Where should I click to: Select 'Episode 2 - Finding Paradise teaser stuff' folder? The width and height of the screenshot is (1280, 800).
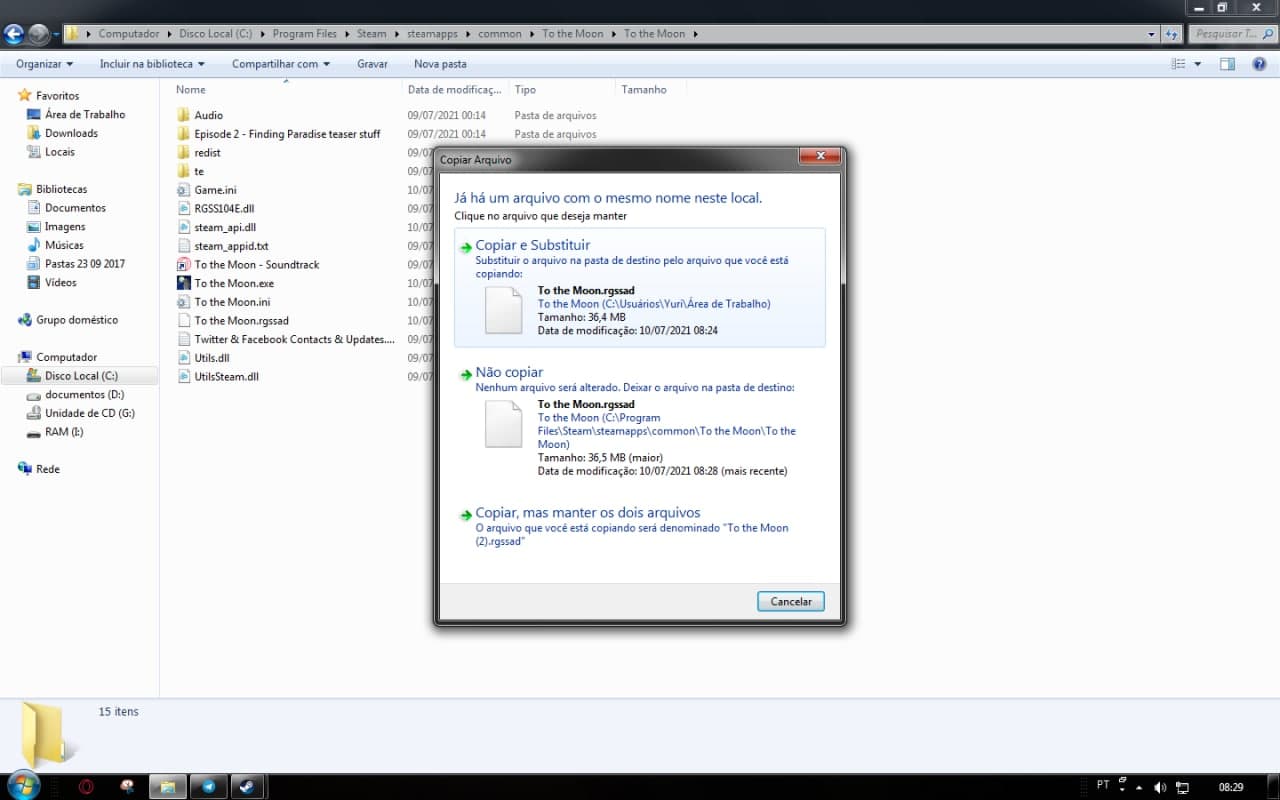click(288, 134)
